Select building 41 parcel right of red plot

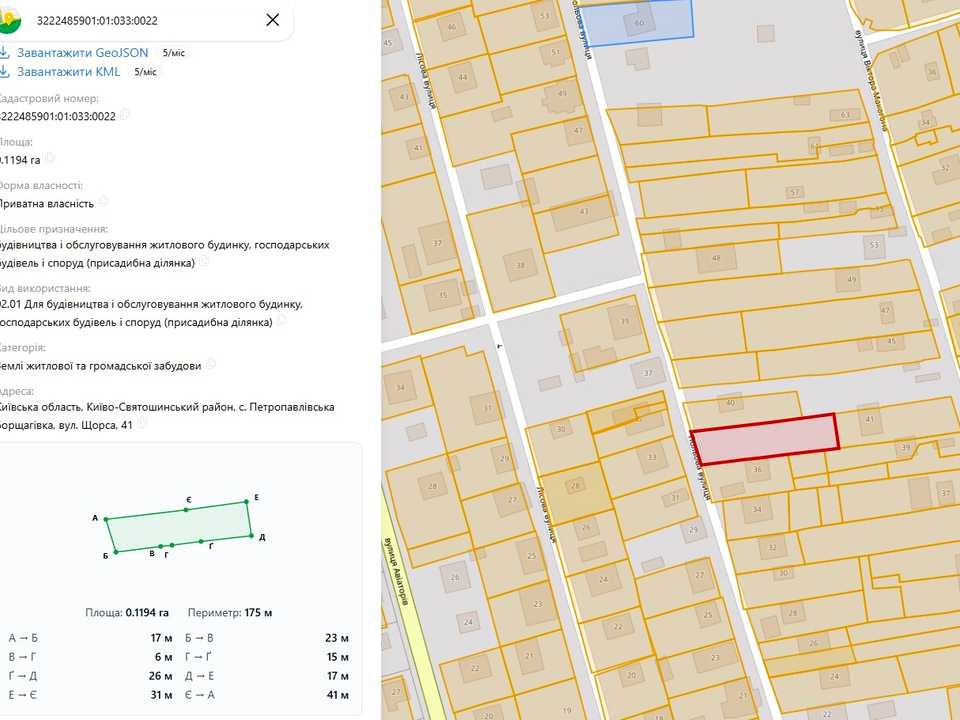888,424
